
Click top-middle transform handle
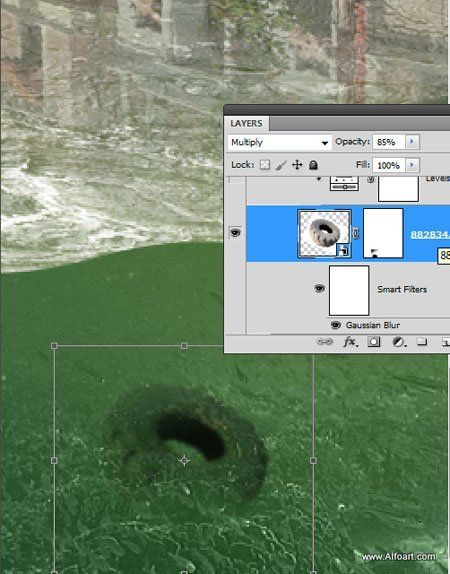point(184,346)
